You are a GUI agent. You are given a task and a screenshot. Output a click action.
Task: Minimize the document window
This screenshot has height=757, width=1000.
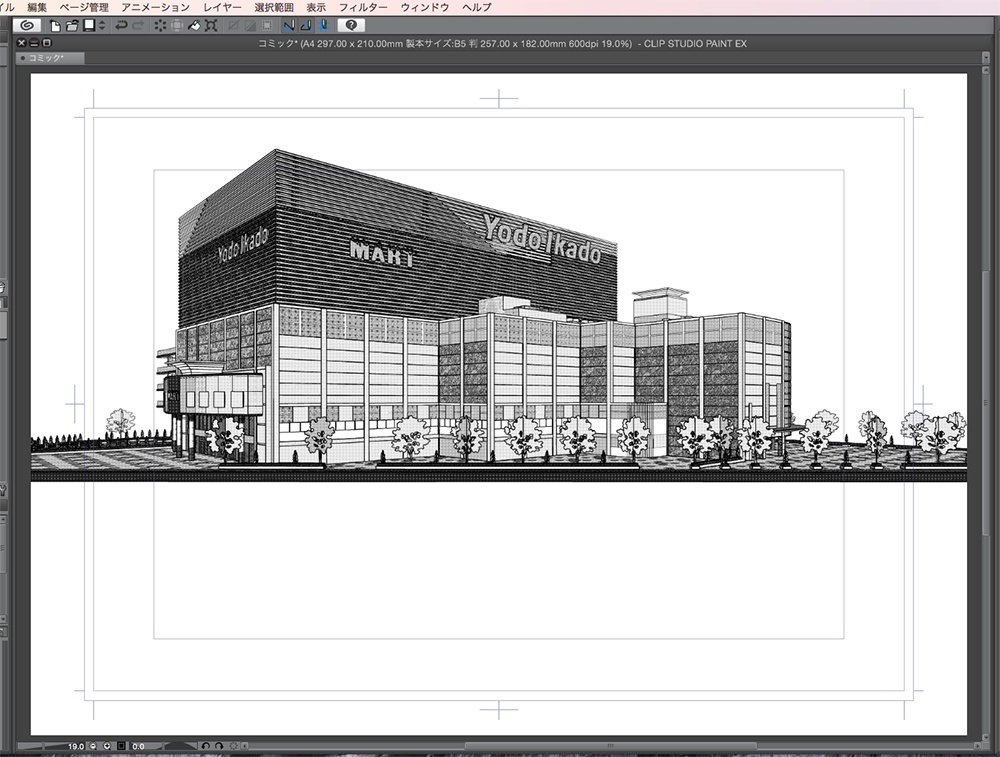[x=34, y=43]
